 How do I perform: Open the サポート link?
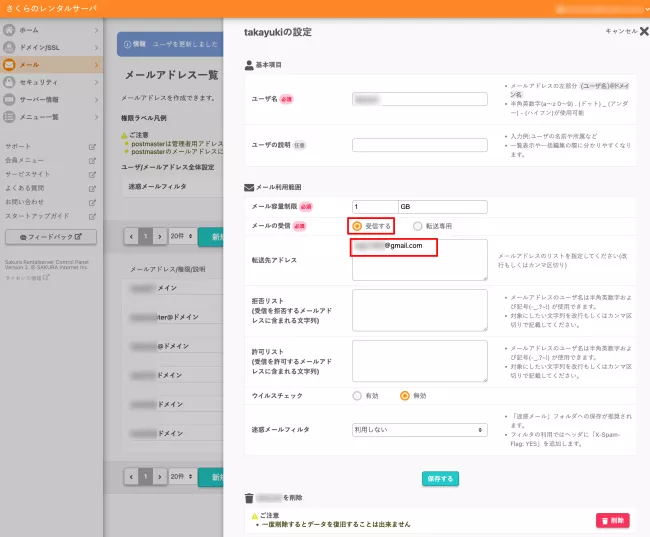click(18, 146)
